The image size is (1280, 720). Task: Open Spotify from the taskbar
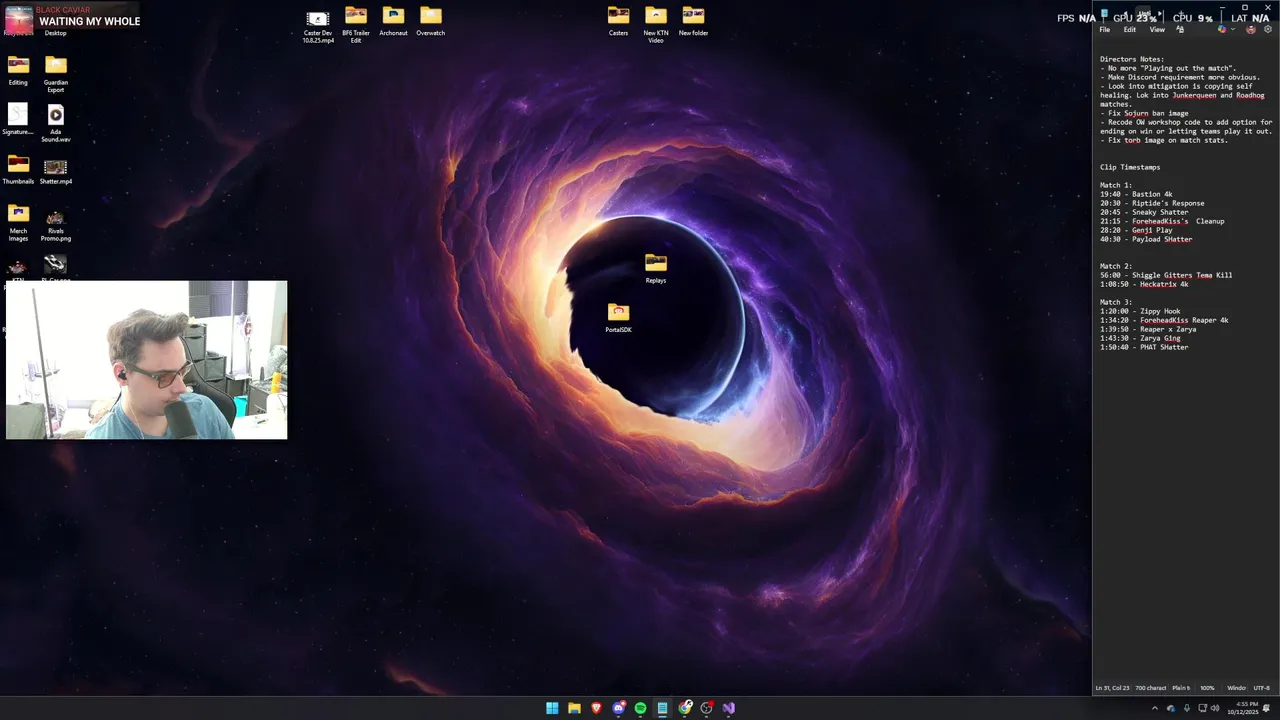(x=640, y=708)
